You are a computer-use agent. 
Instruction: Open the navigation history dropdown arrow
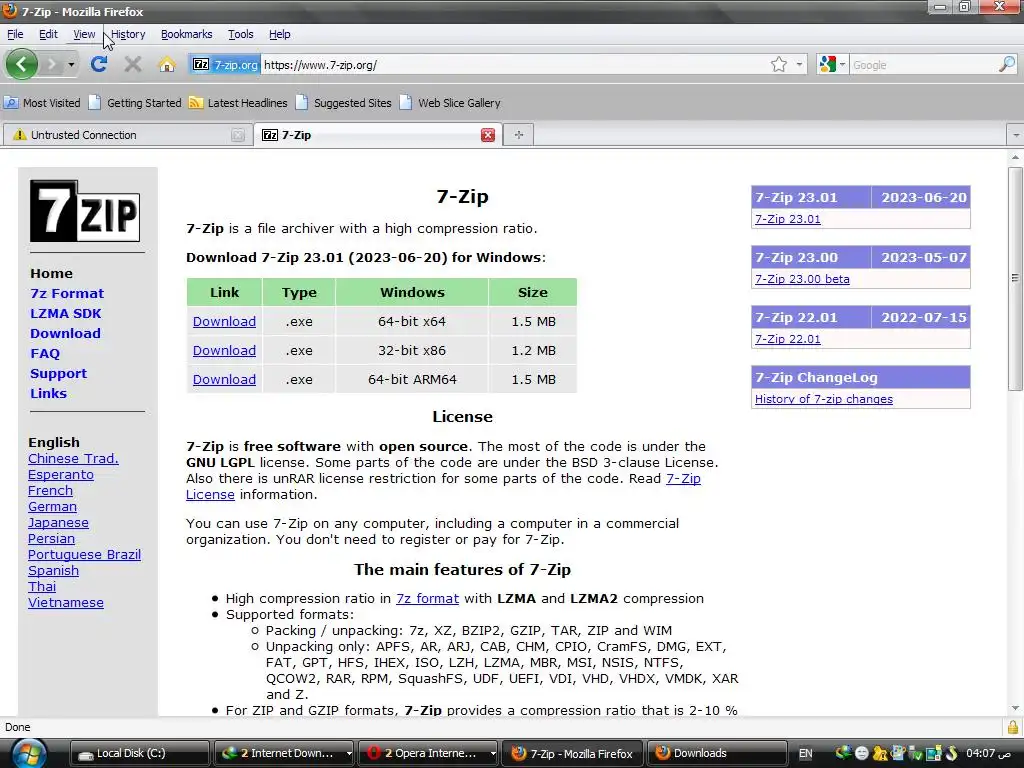point(71,65)
